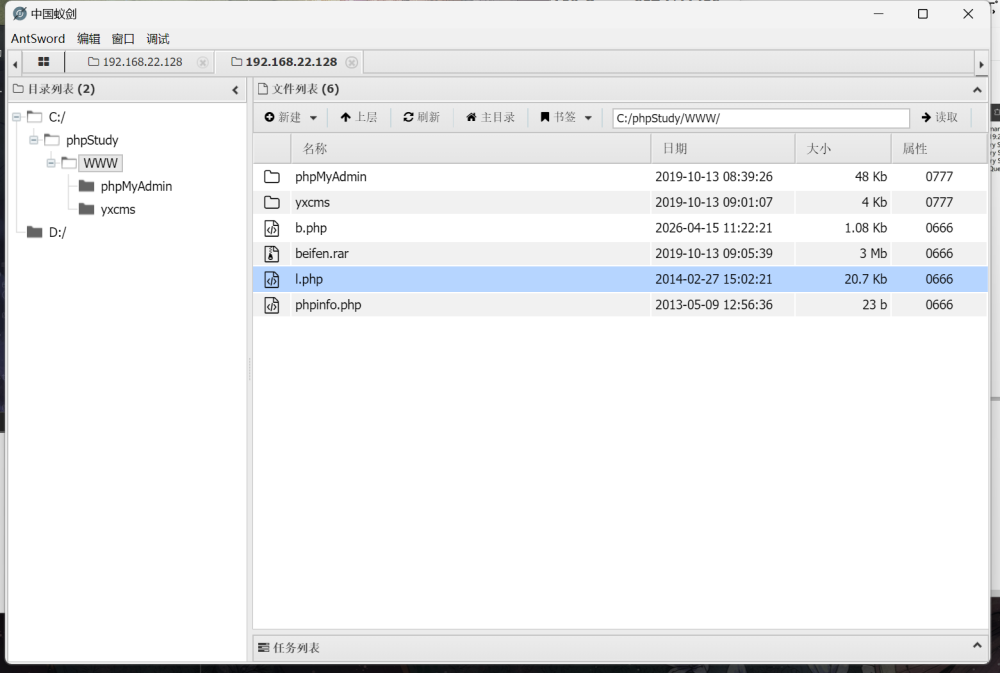Viewport: 1000px width, 673px height.
Task: Collapse the directory list panel arrow
Action: [236, 90]
